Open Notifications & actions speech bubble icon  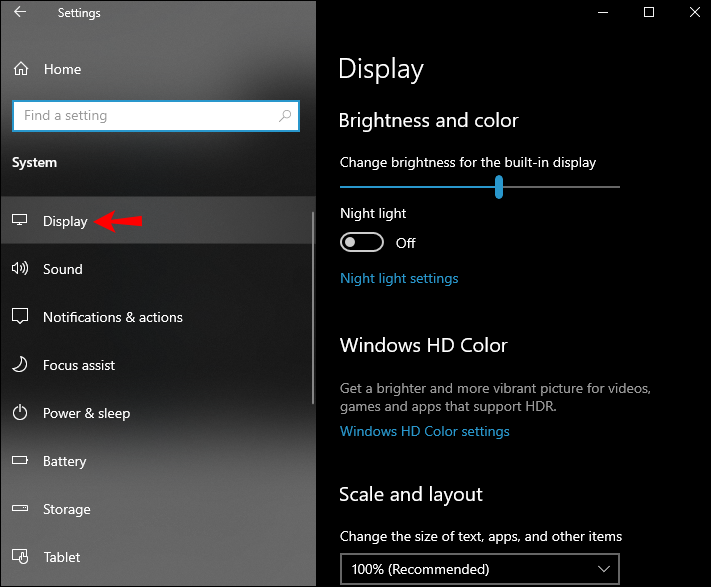pos(19,316)
